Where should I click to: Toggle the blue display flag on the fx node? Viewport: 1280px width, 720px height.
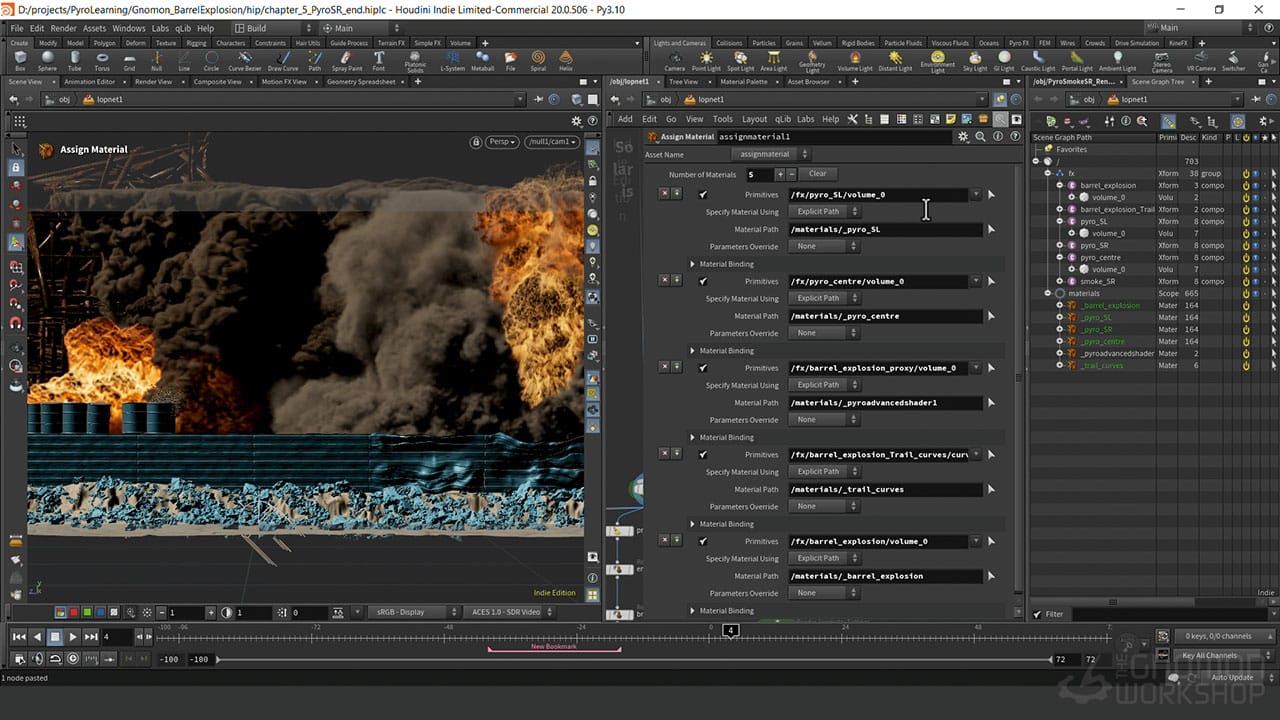tap(1256, 173)
